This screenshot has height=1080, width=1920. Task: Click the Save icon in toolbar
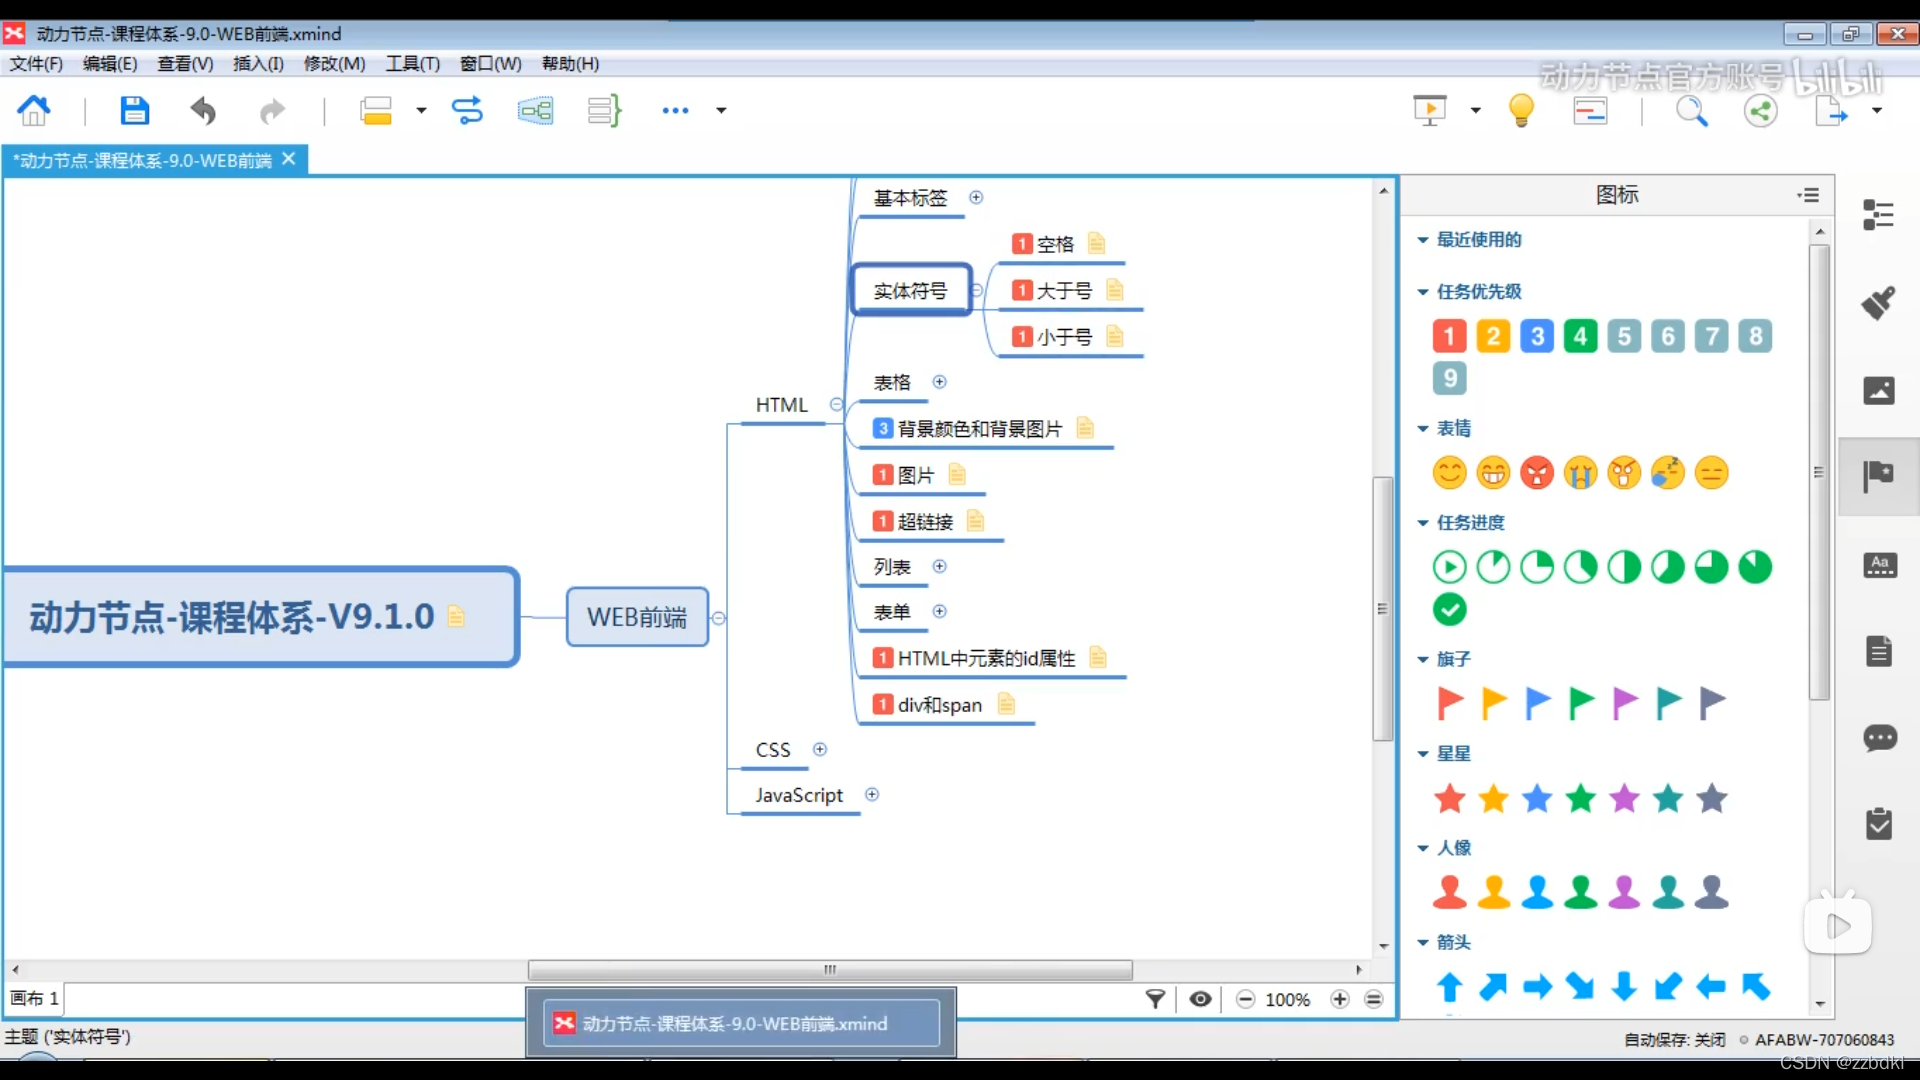click(x=134, y=110)
